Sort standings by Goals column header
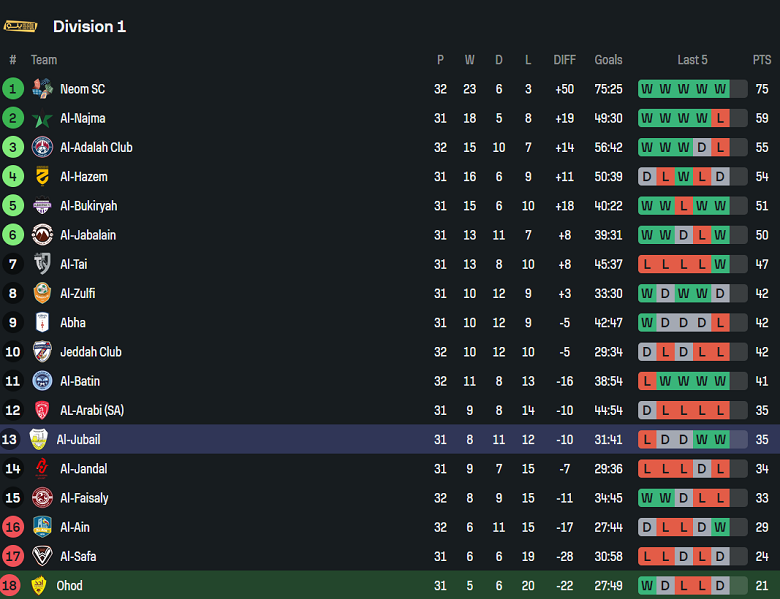This screenshot has width=780, height=599. (x=608, y=60)
